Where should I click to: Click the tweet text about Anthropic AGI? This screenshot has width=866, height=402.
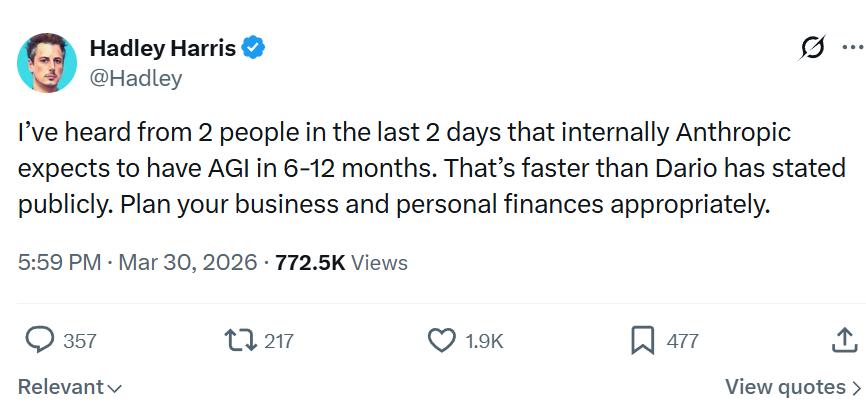click(432, 169)
